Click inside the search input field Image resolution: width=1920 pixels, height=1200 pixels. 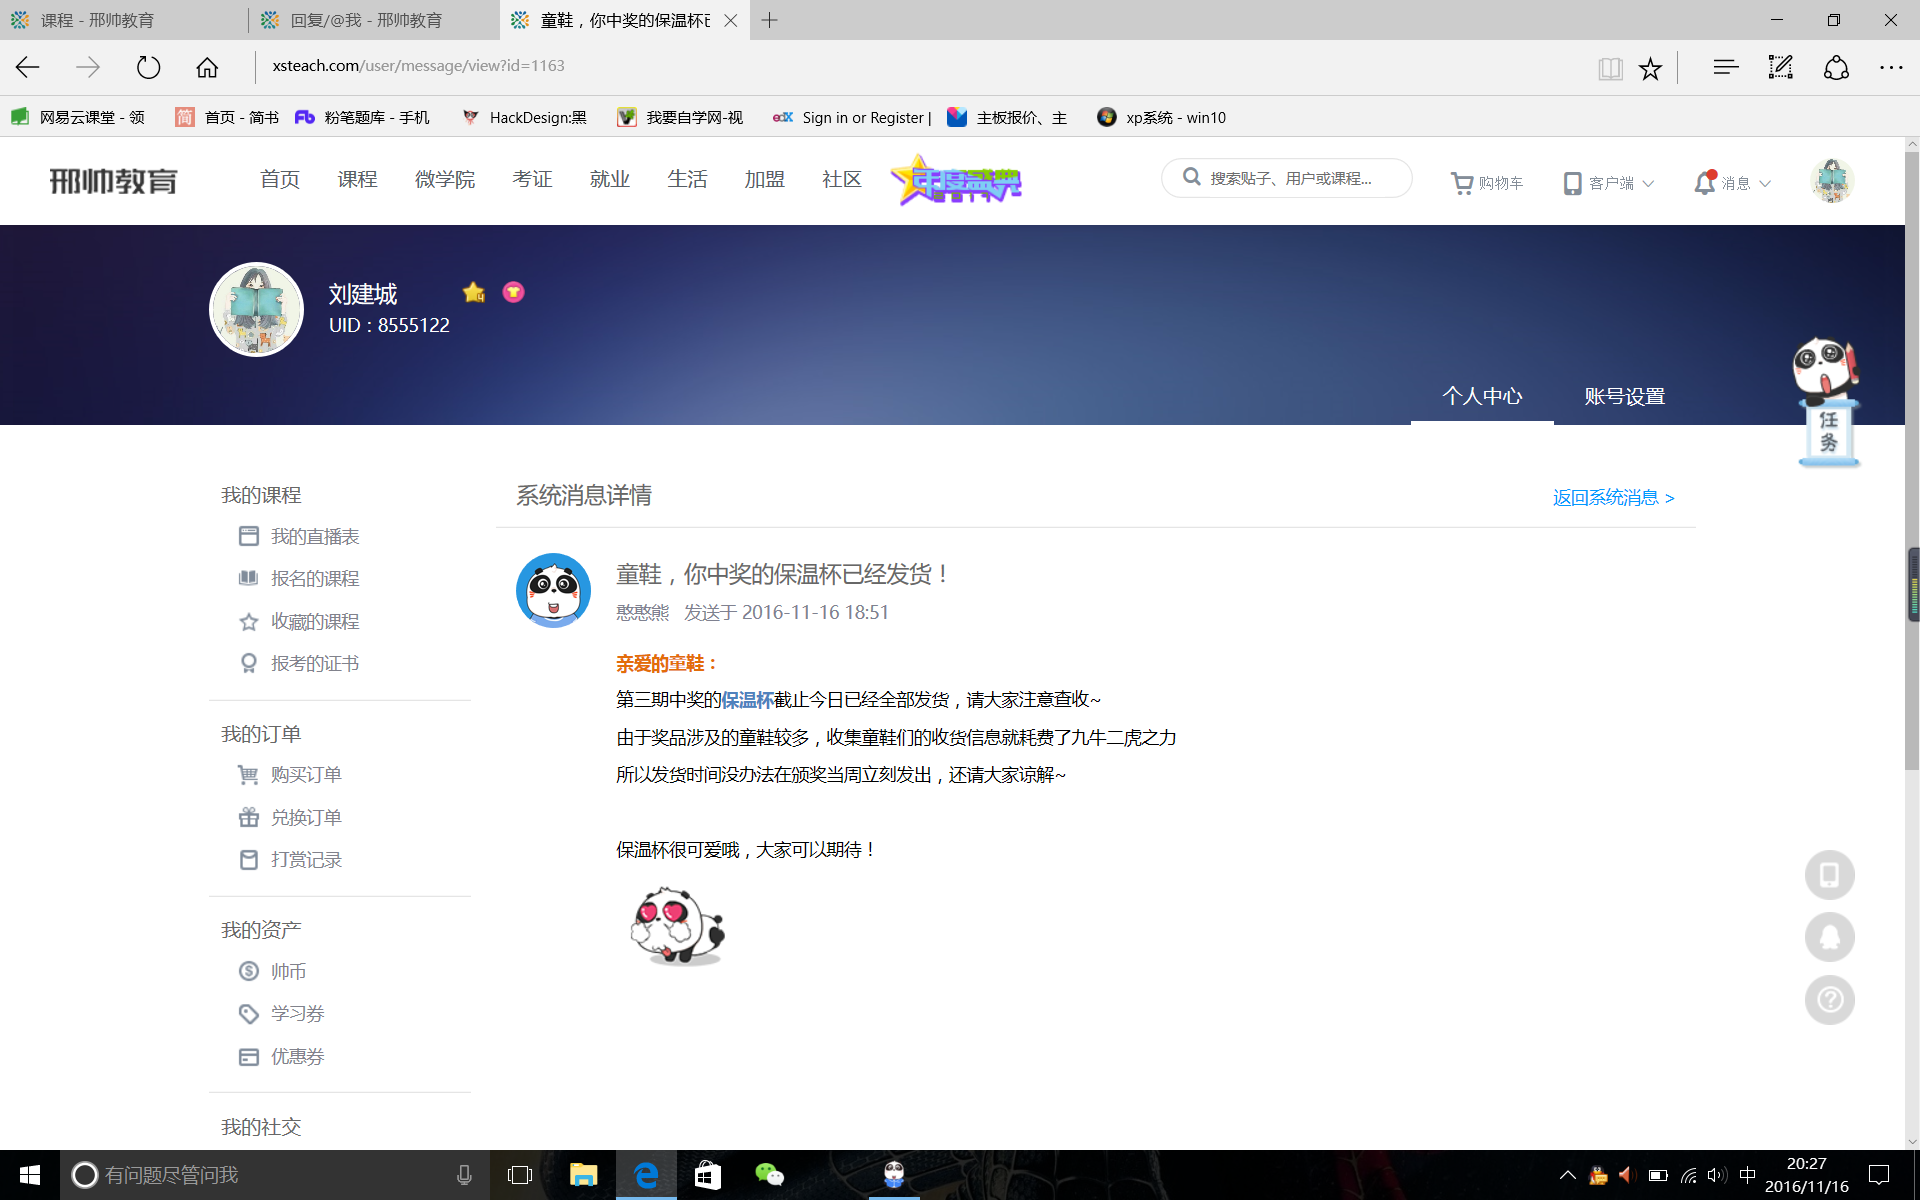point(1290,177)
